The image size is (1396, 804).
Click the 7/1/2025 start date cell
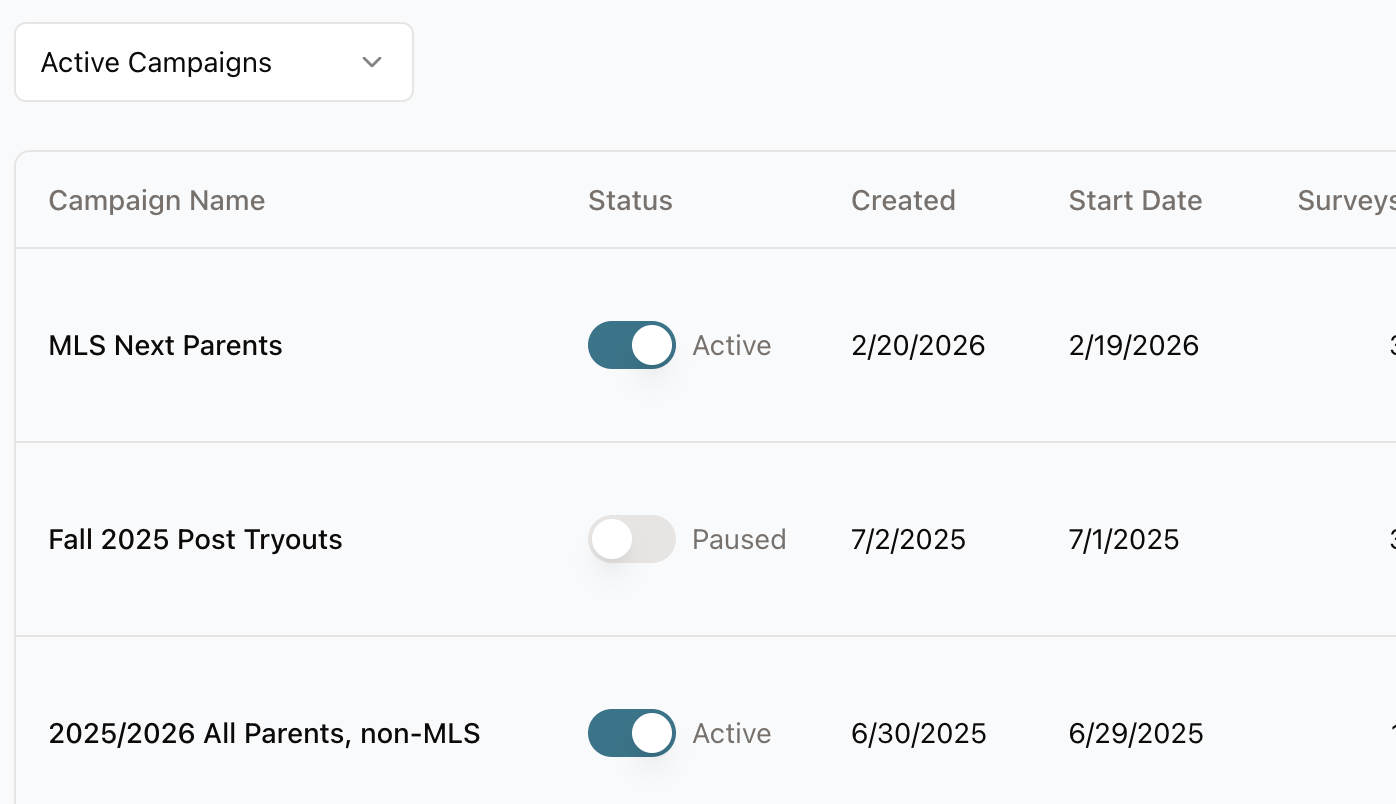(x=1123, y=539)
